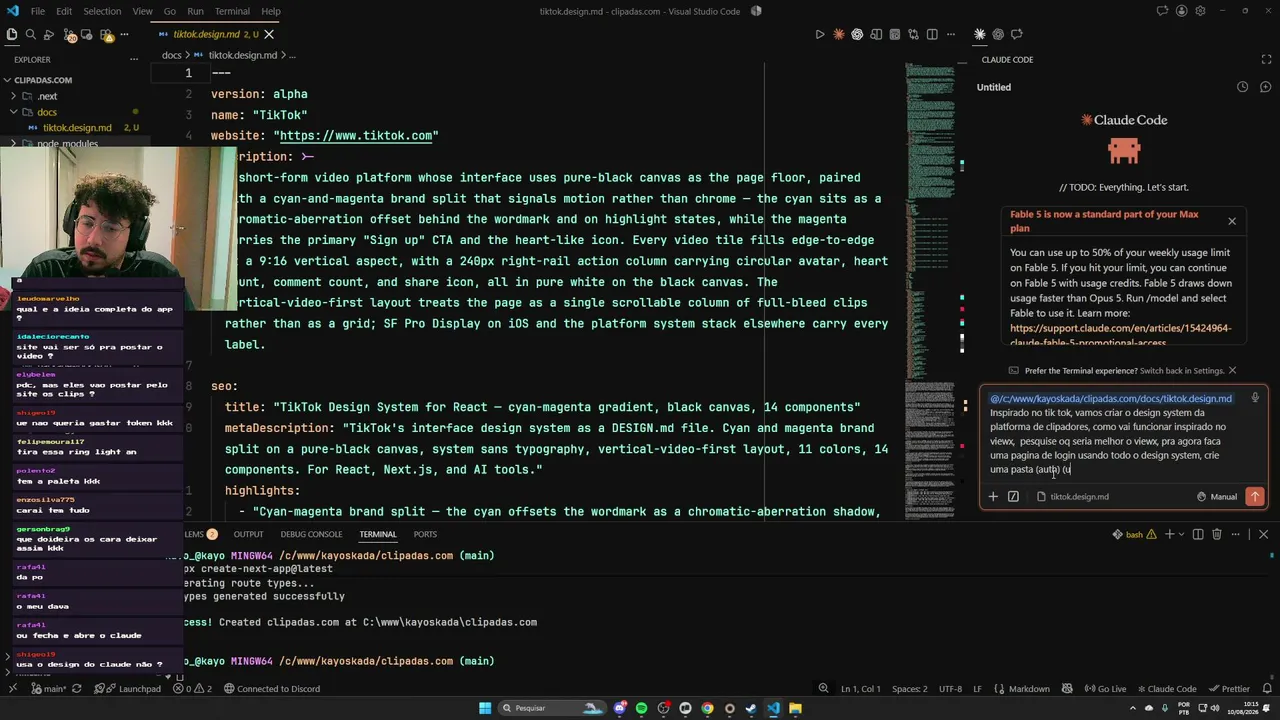Click into the Claude Code prompt text

[x=1110, y=434]
